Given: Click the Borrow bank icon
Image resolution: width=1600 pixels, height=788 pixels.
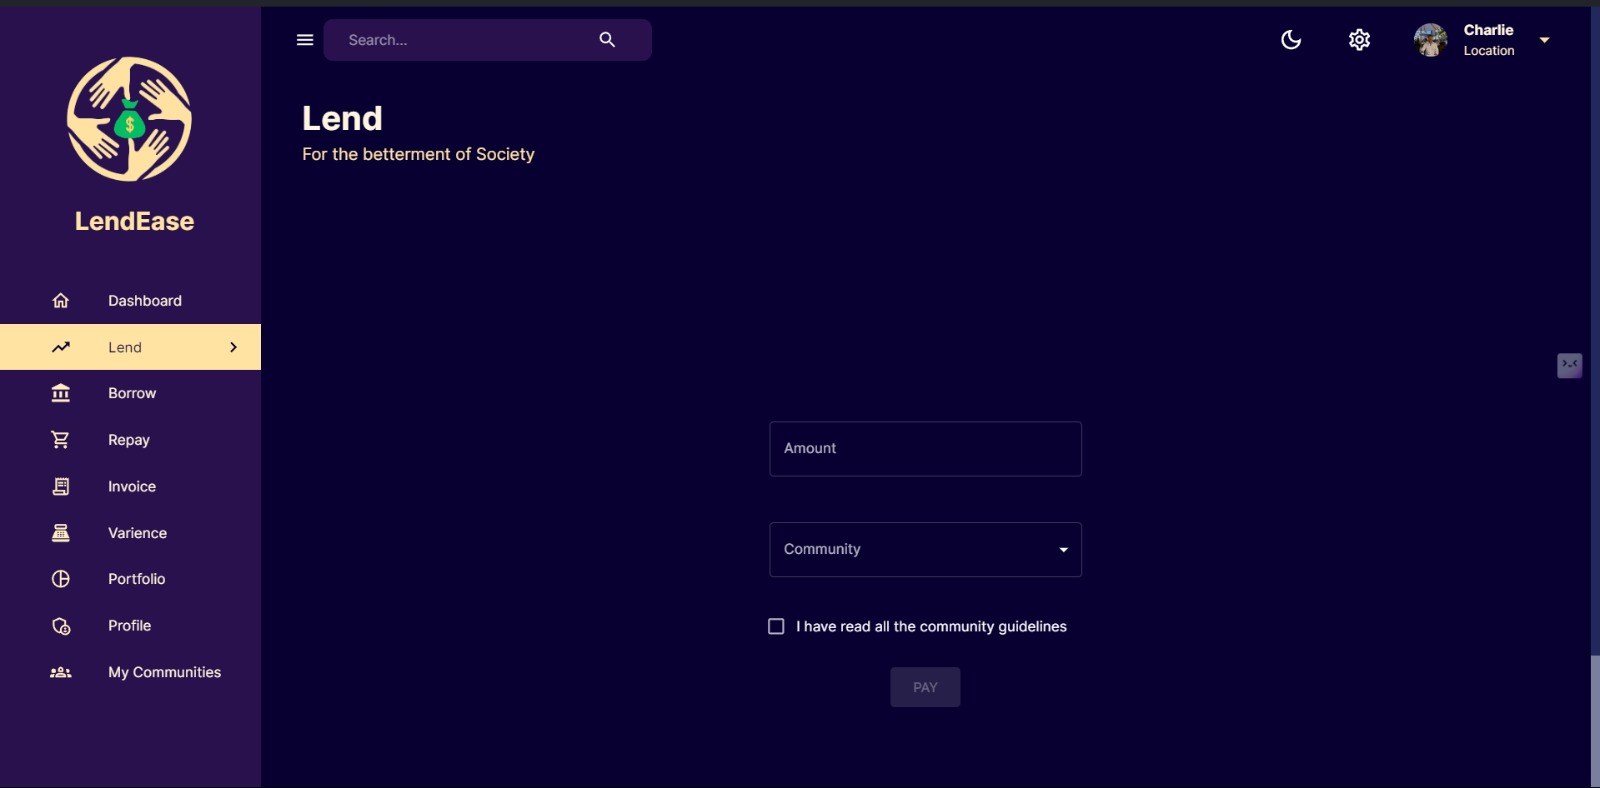Looking at the screenshot, I should coord(61,393).
